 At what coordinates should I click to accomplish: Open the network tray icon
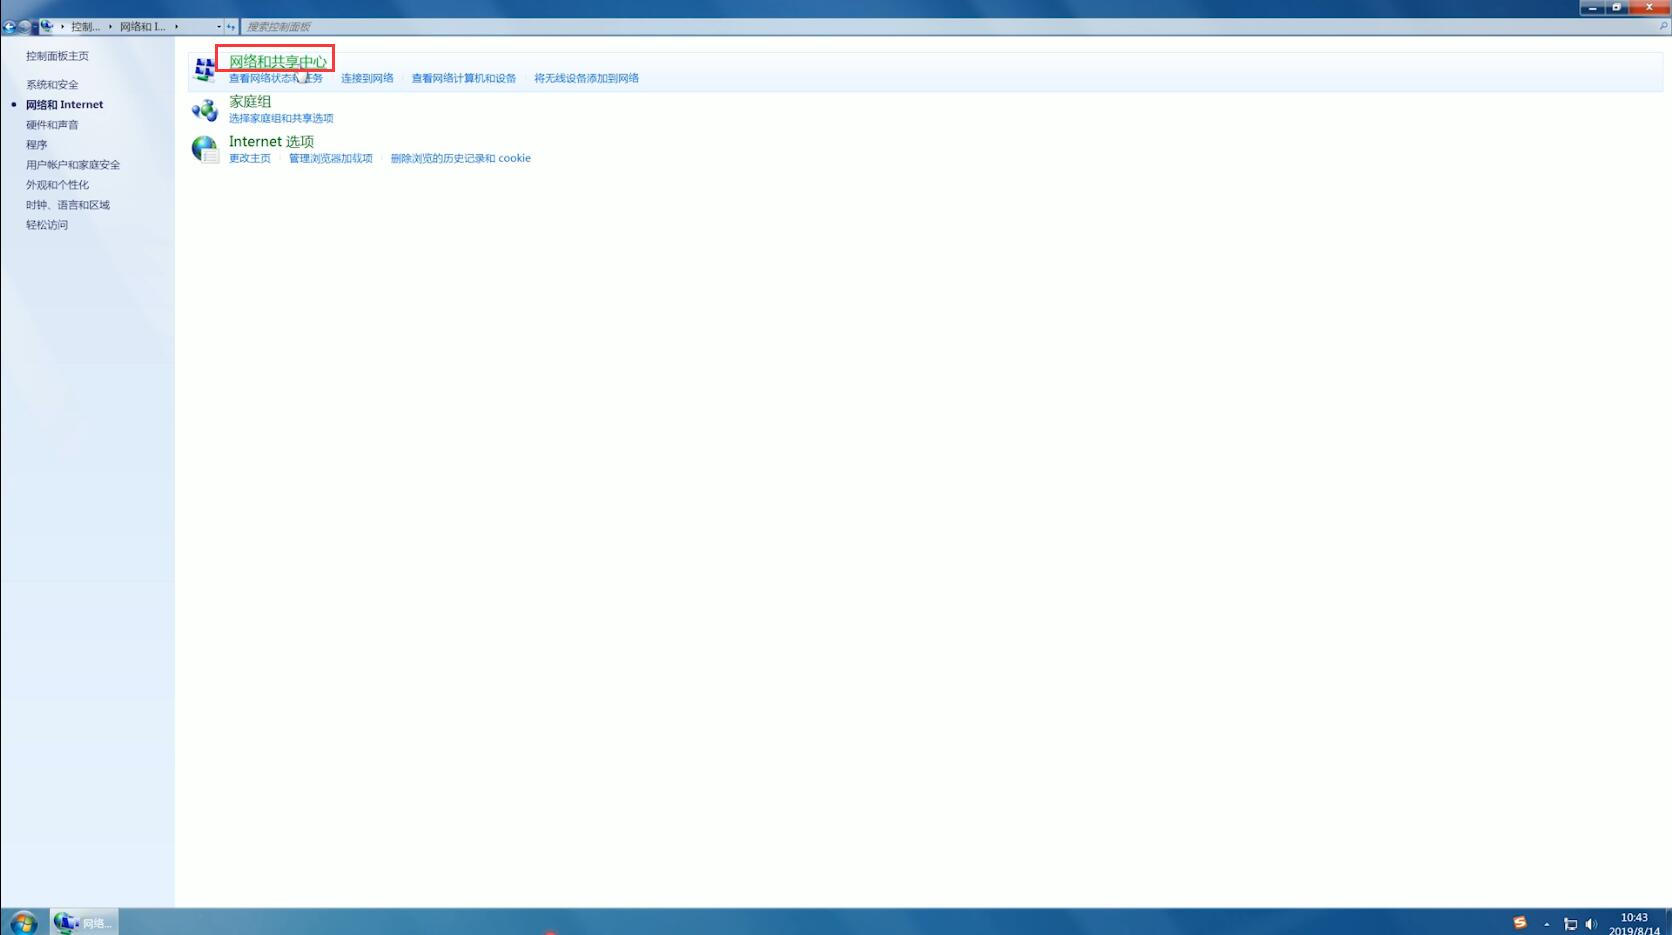pos(1570,924)
